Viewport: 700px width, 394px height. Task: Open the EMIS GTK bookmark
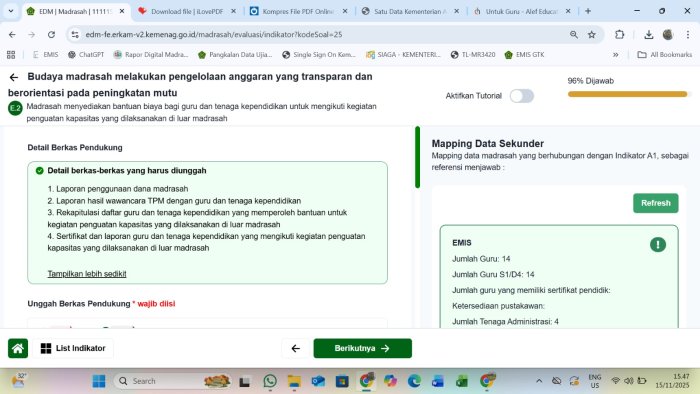[x=524, y=54]
